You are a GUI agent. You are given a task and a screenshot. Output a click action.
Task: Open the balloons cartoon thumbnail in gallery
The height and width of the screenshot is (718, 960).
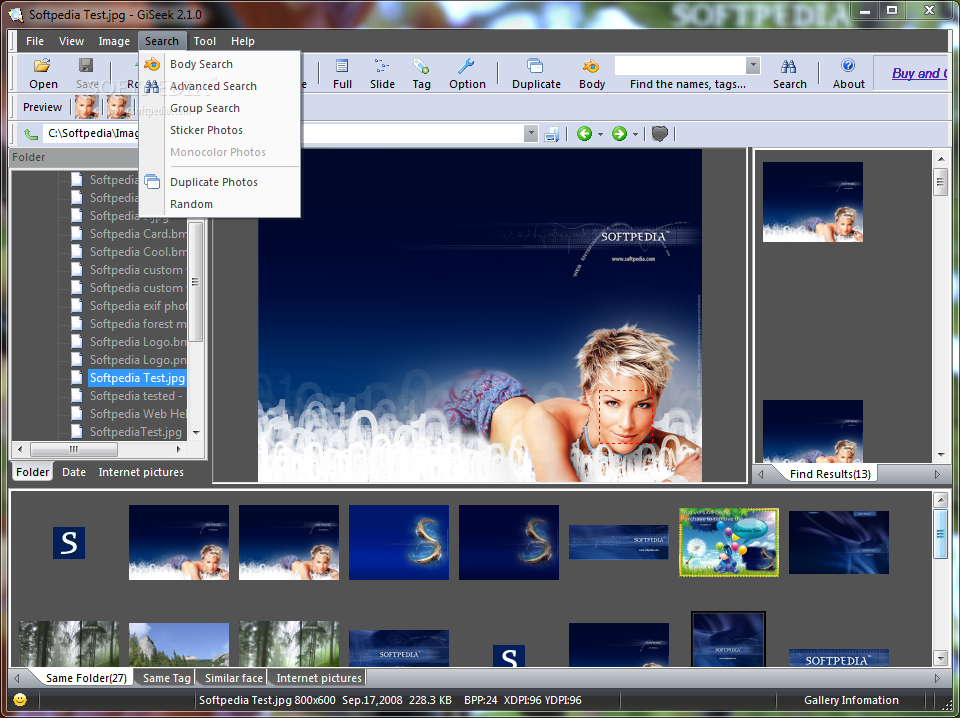click(x=729, y=542)
